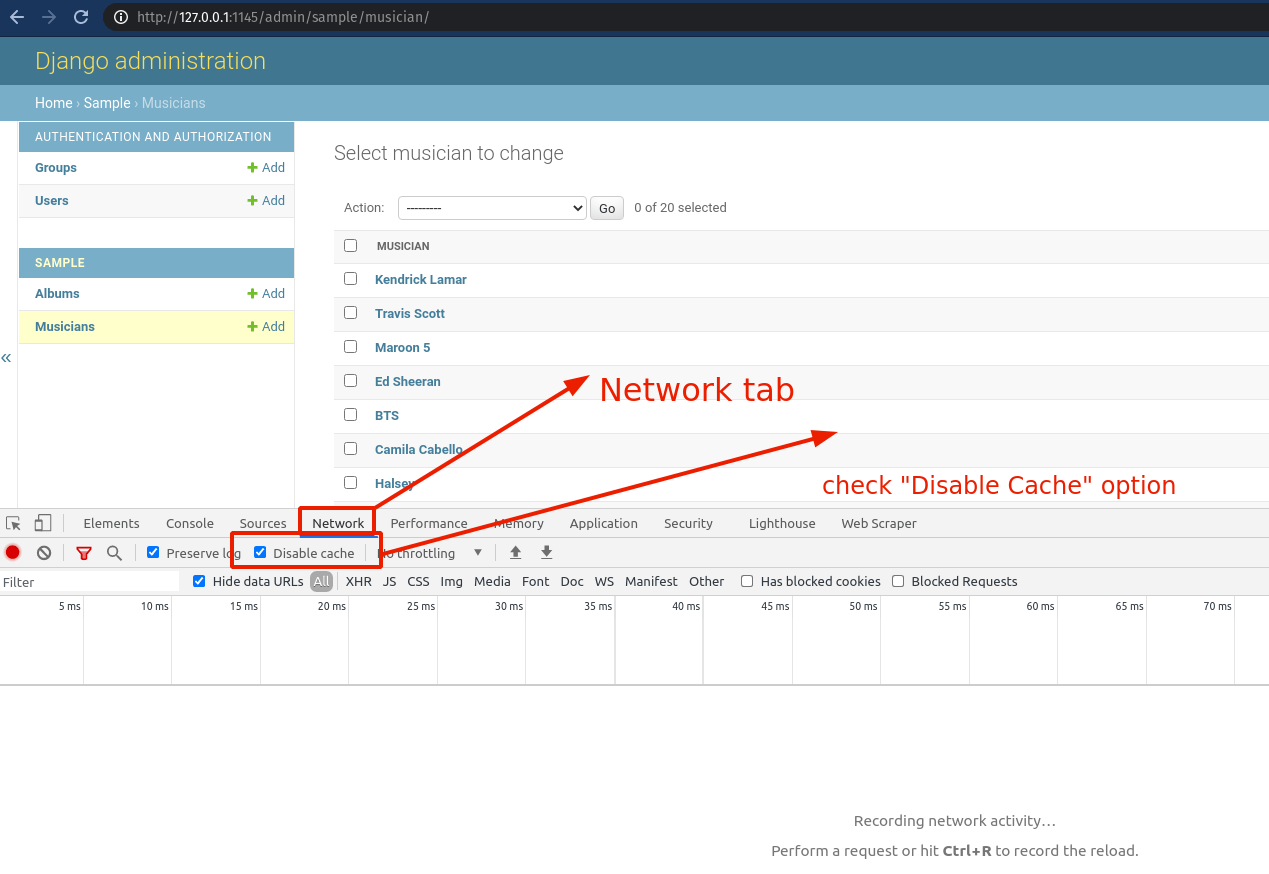Click the XHR request type filter

click(x=357, y=581)
